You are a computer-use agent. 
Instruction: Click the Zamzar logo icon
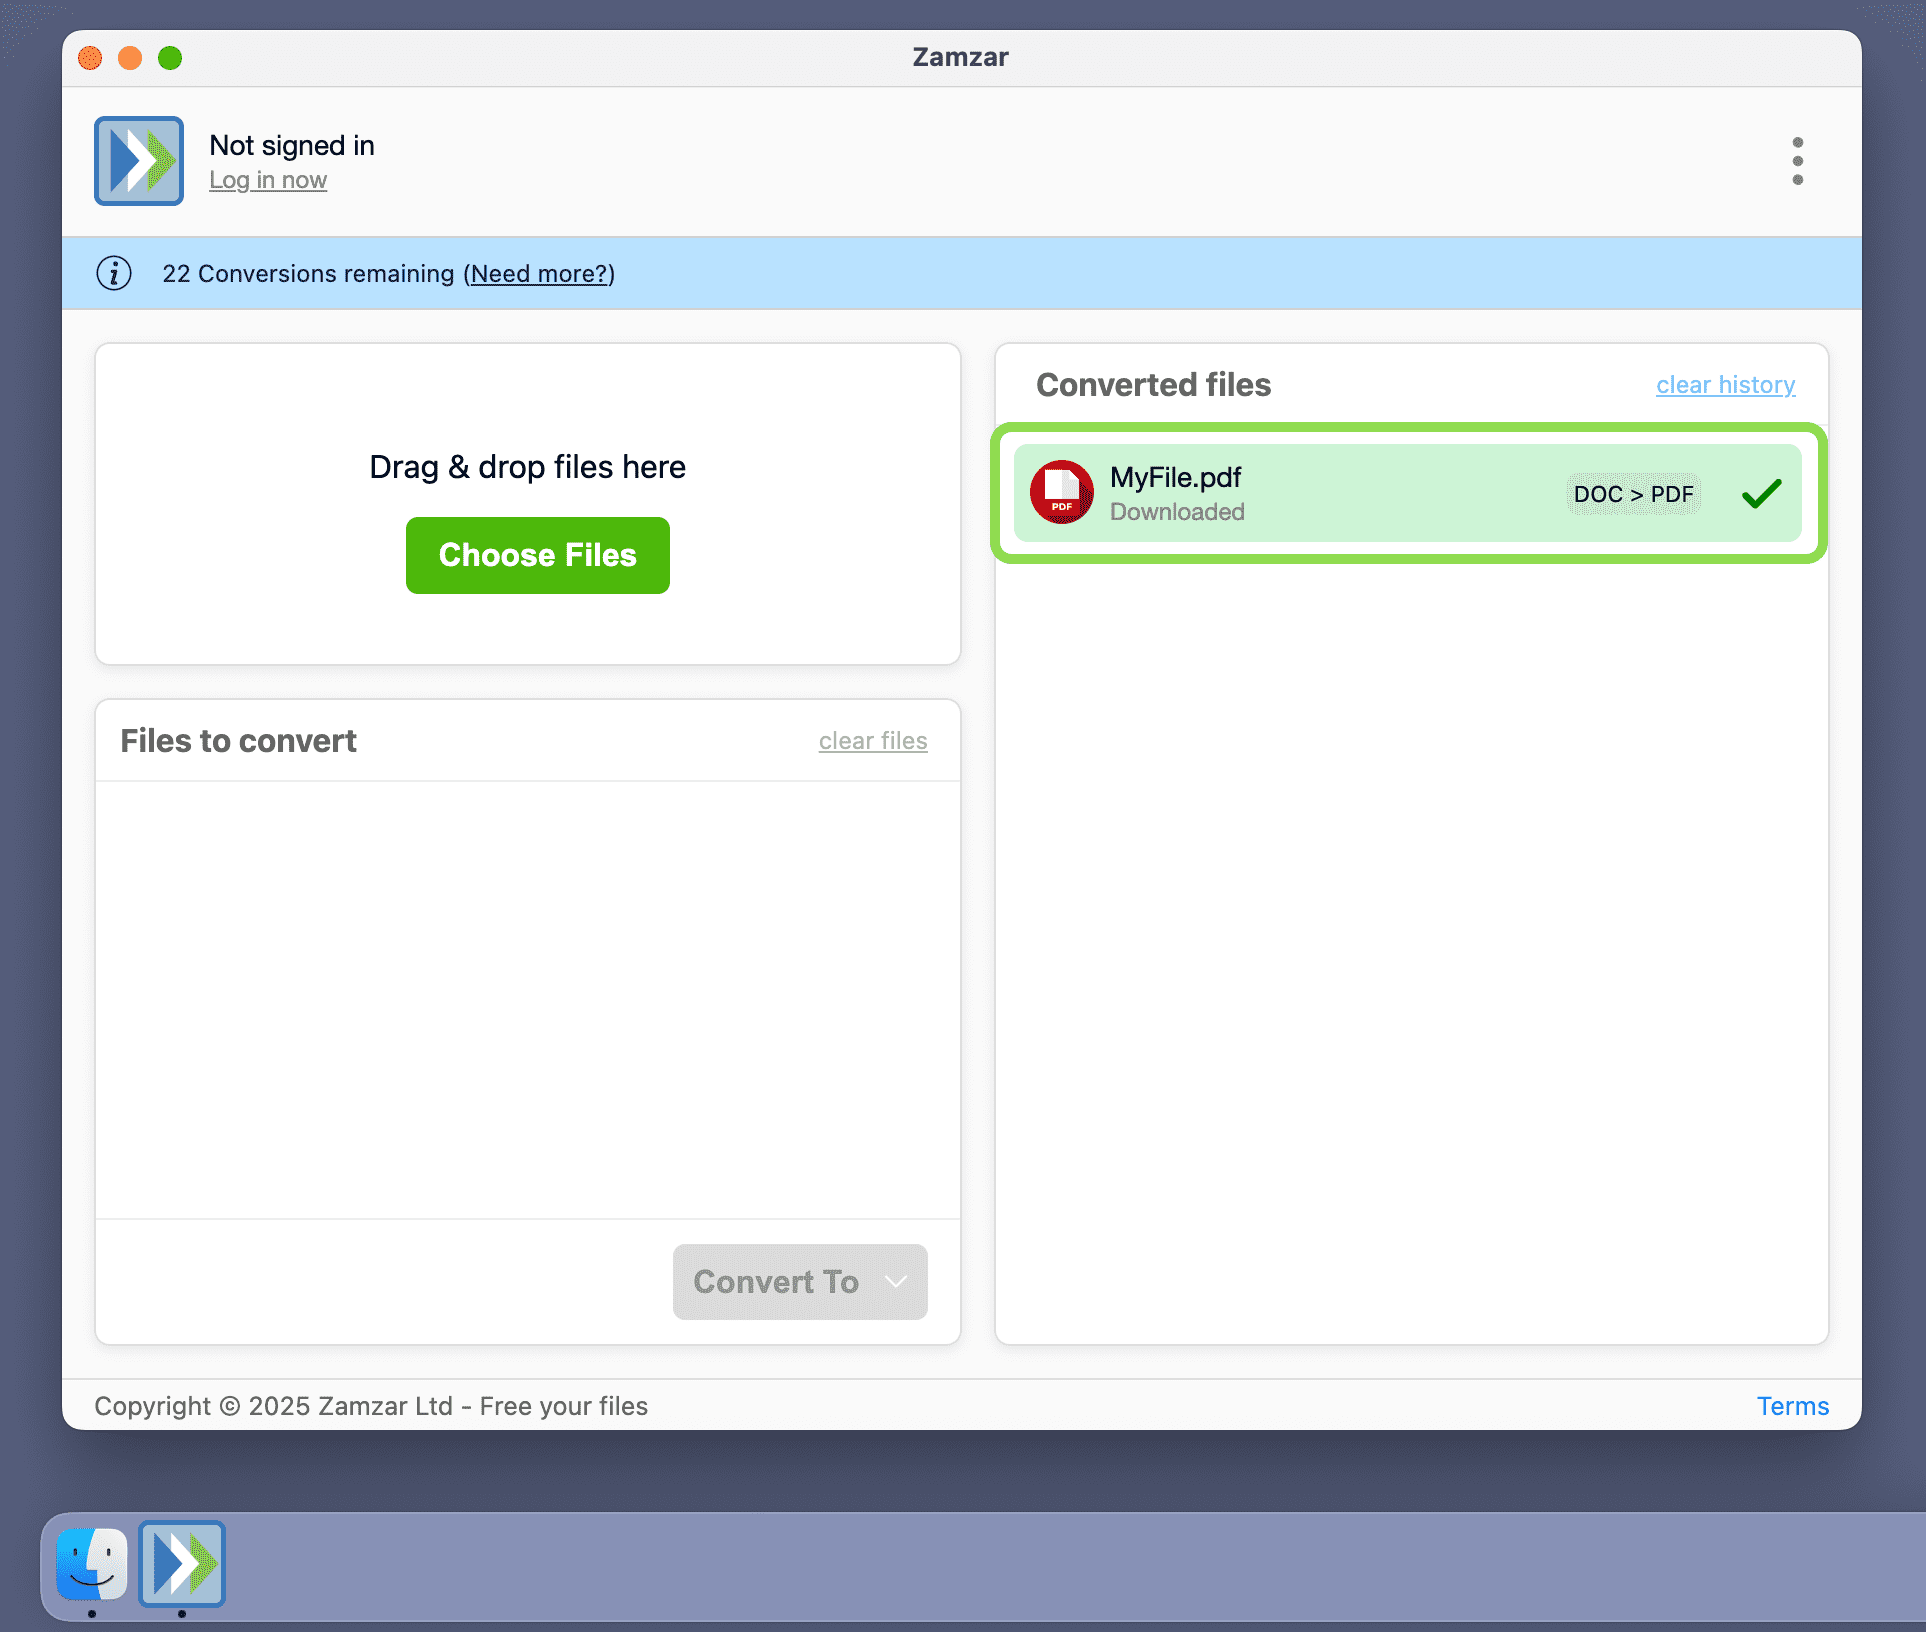click(x=138, y=160)
